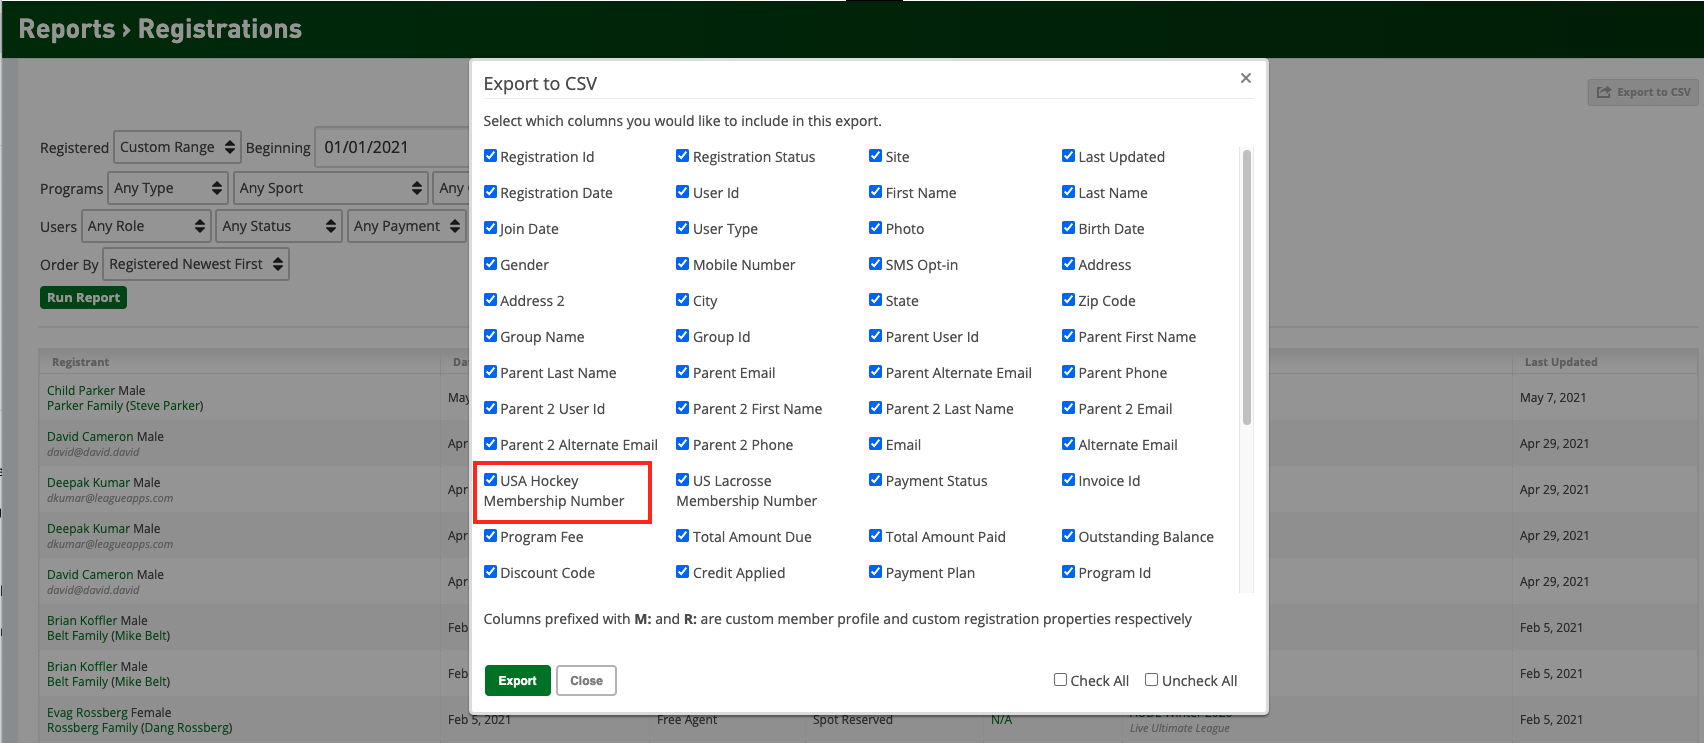1704x743 pixels.
Task: Toggle US Lacrosse Membership Number checkbox
Action: pos(682,480)
